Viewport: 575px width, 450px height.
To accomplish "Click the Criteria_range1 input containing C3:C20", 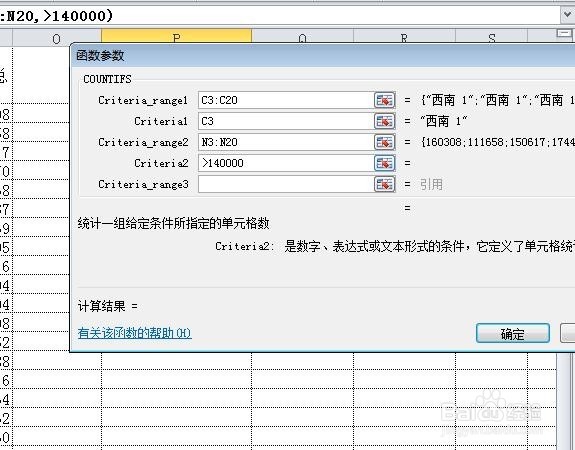I will click(x=286, y=100).
